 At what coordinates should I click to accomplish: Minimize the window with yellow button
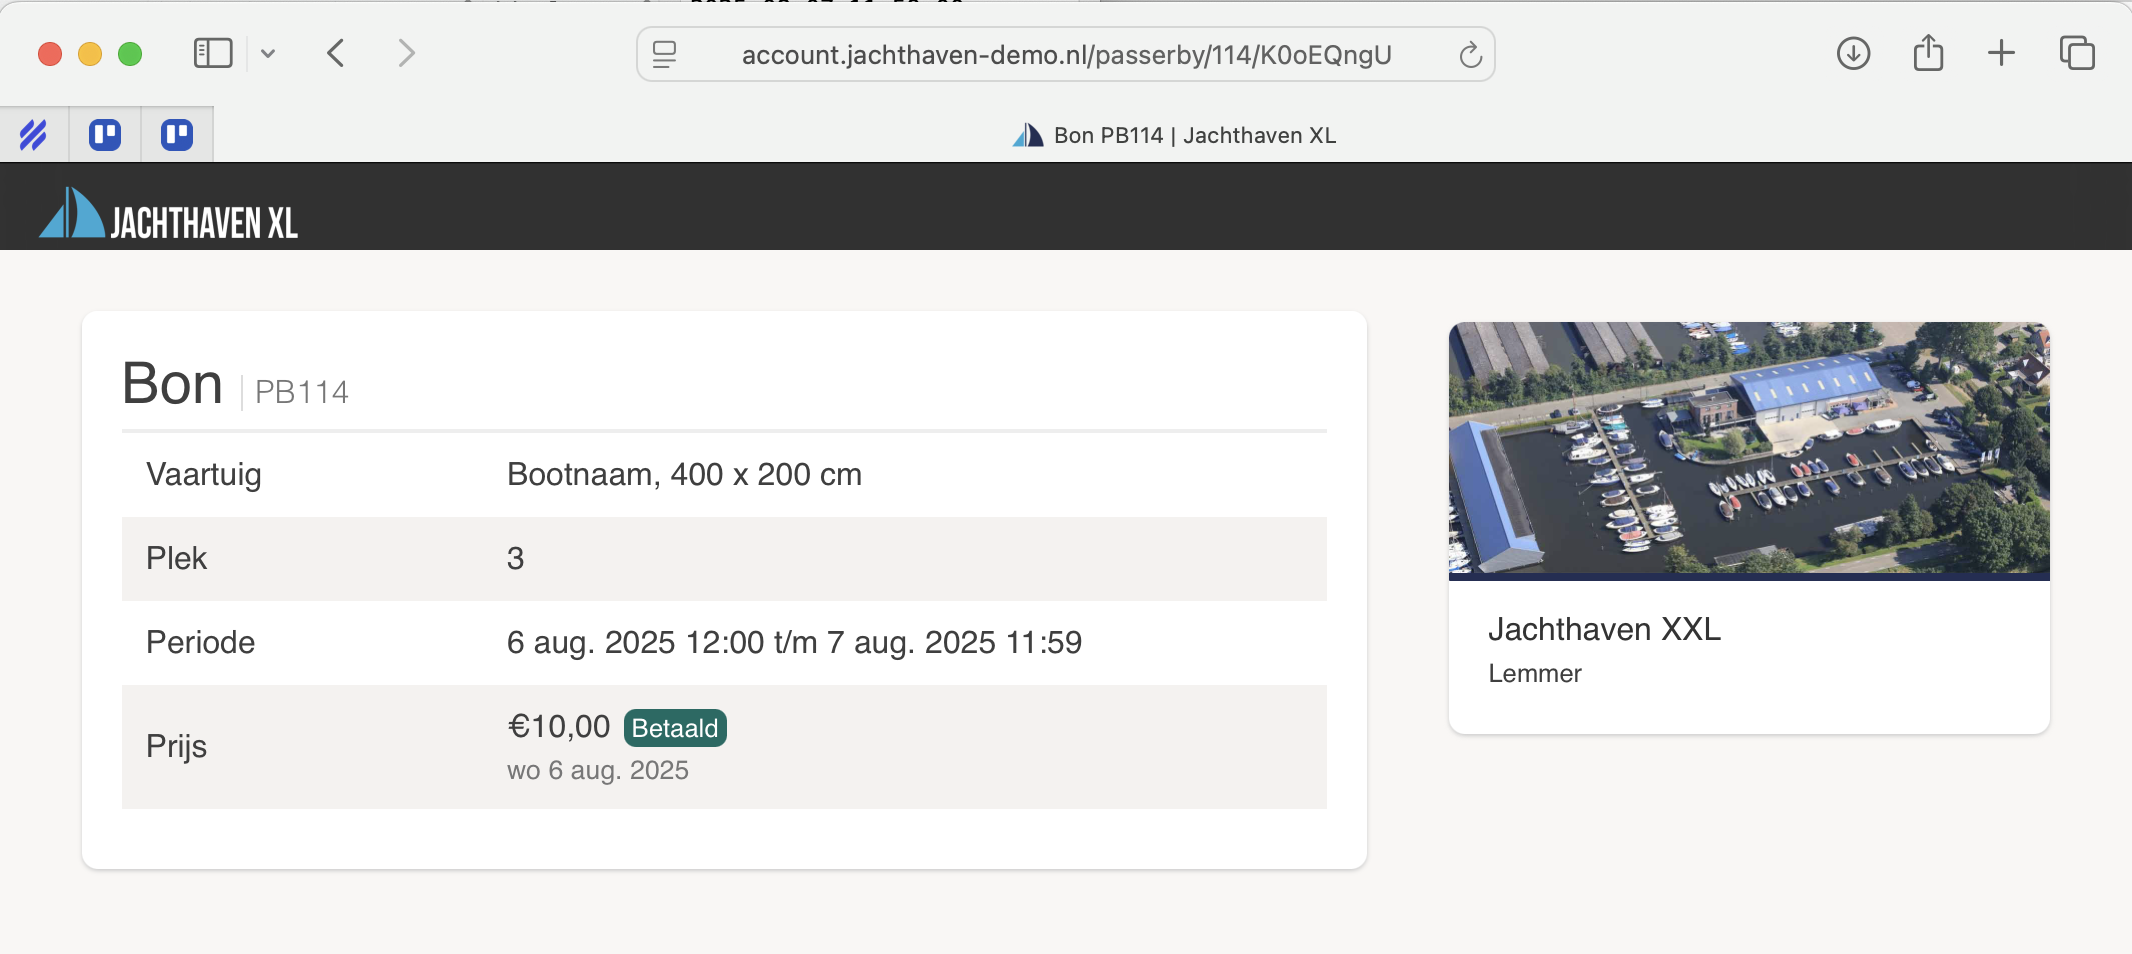click(x=90, y=54)
